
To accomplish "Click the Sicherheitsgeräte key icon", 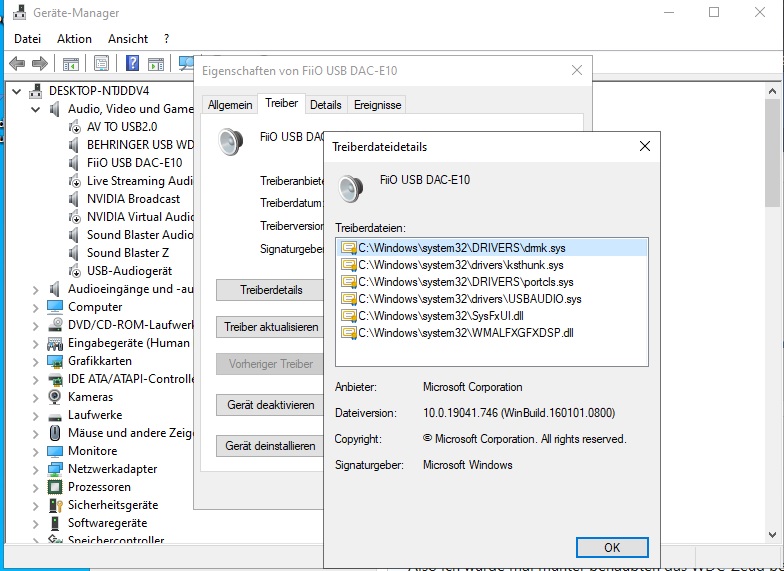I will tap(55, 505).
